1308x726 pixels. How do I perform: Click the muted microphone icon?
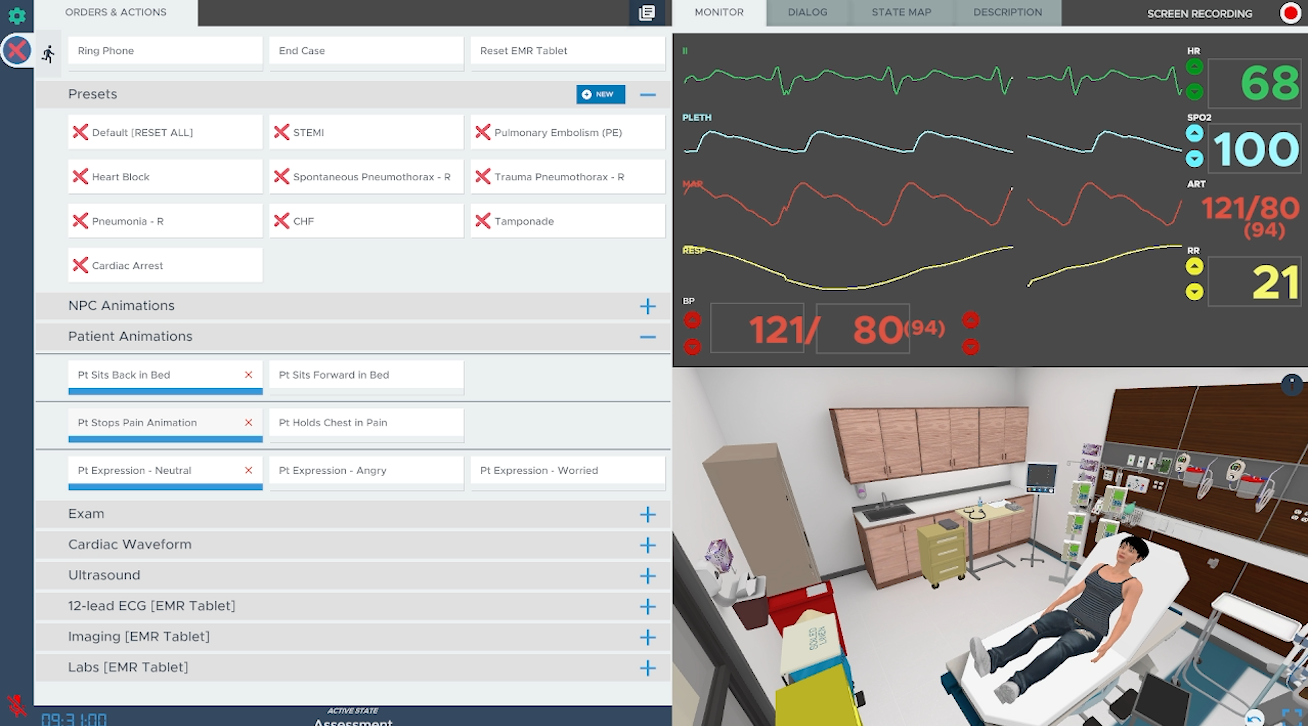click(x=16, y=704)
